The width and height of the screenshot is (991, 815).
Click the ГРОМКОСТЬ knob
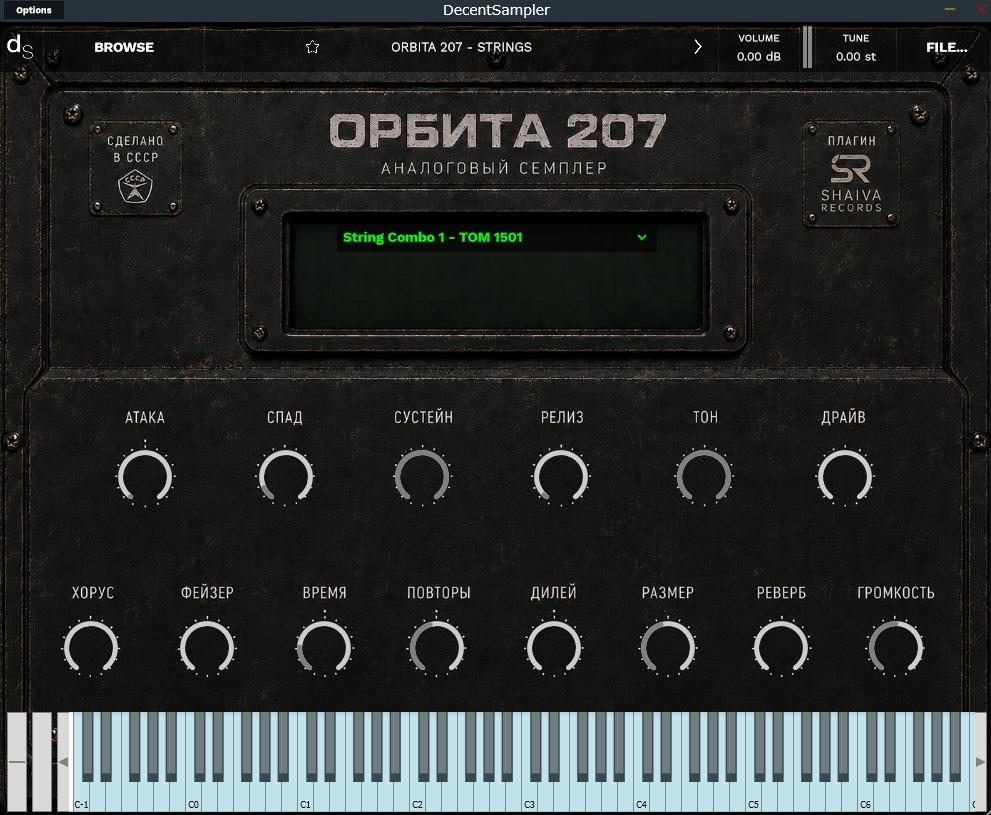click(x=896, y=648)
